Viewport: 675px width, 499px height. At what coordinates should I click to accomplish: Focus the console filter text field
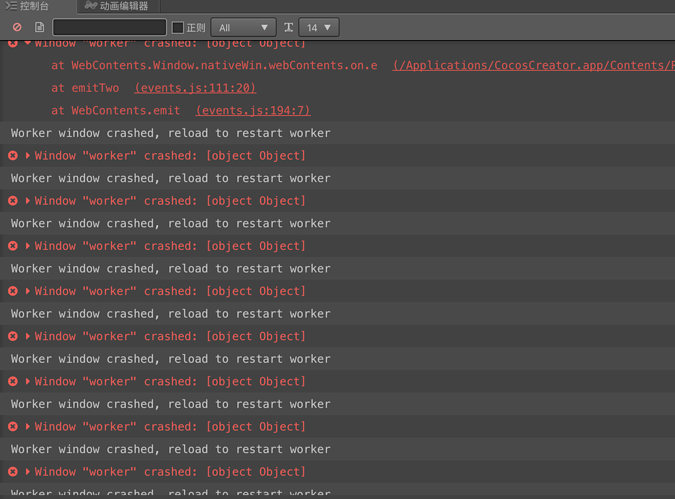pyautogui.click(x=109, y=27)
